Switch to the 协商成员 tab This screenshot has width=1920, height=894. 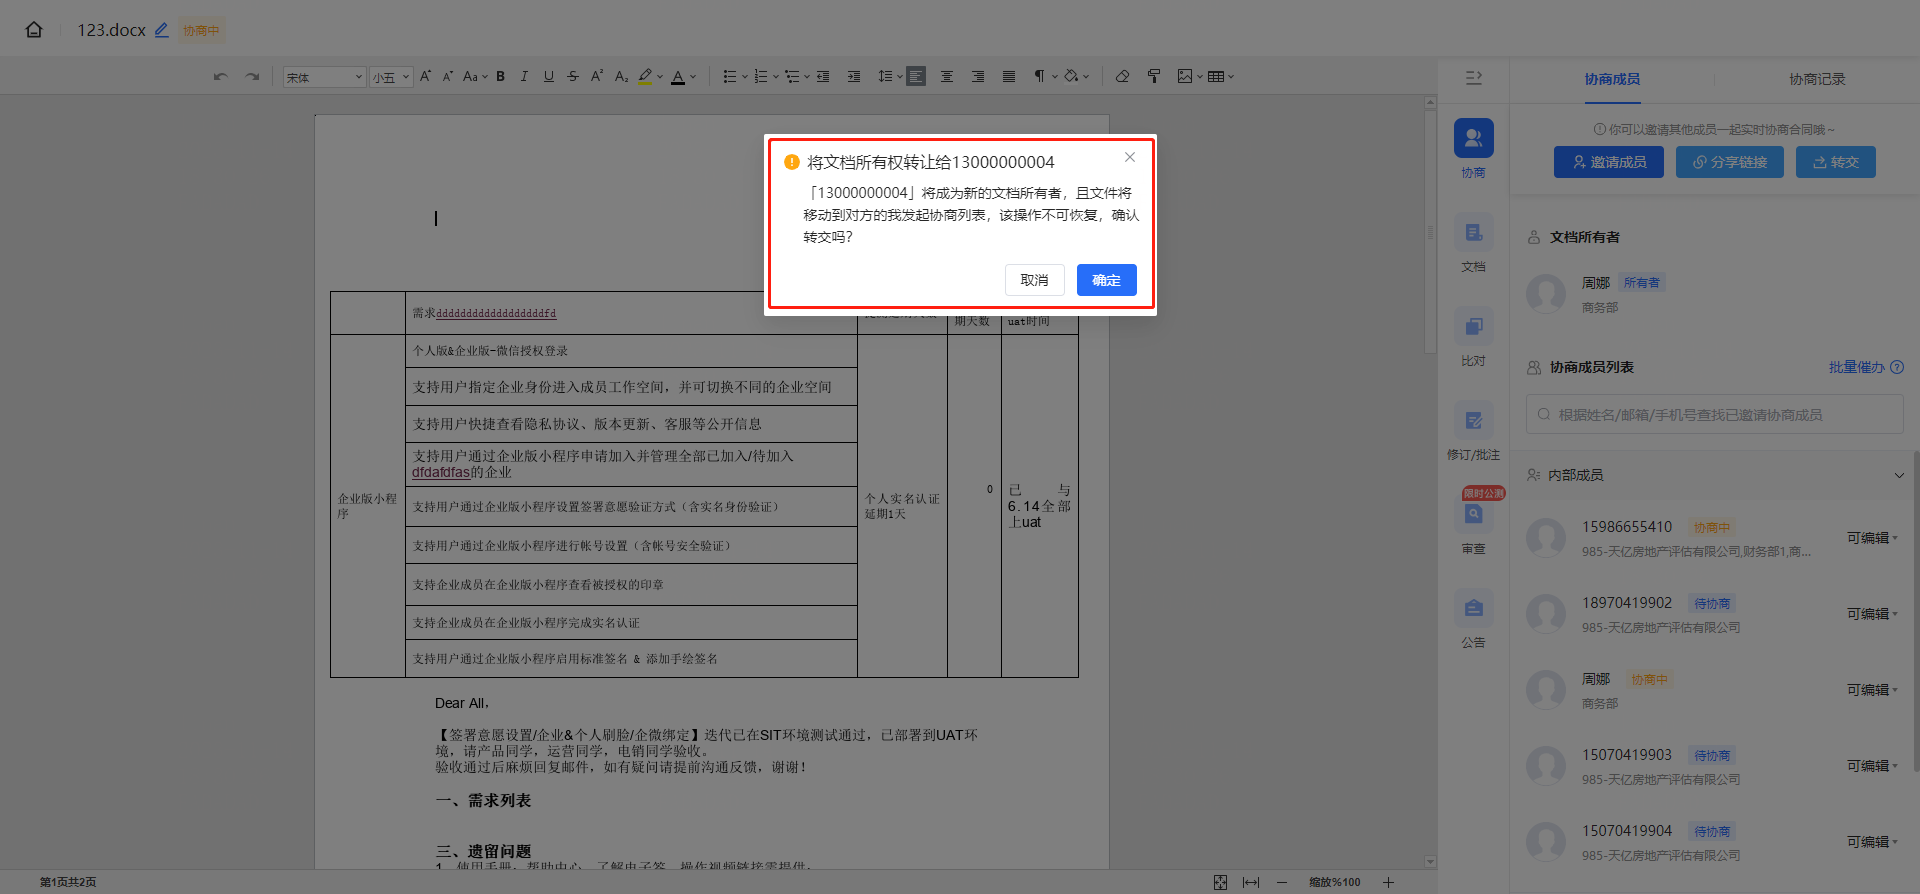[x=1612, y=79]
